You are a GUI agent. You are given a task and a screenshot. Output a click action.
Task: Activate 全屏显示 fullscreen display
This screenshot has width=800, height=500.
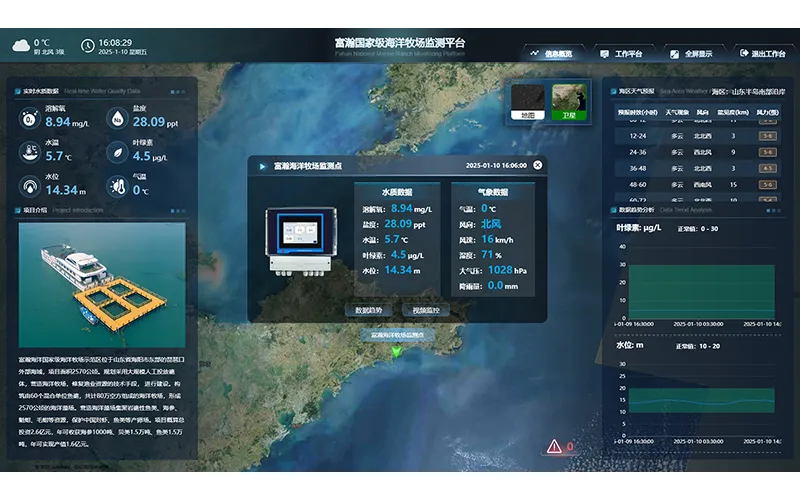point(691,53)
